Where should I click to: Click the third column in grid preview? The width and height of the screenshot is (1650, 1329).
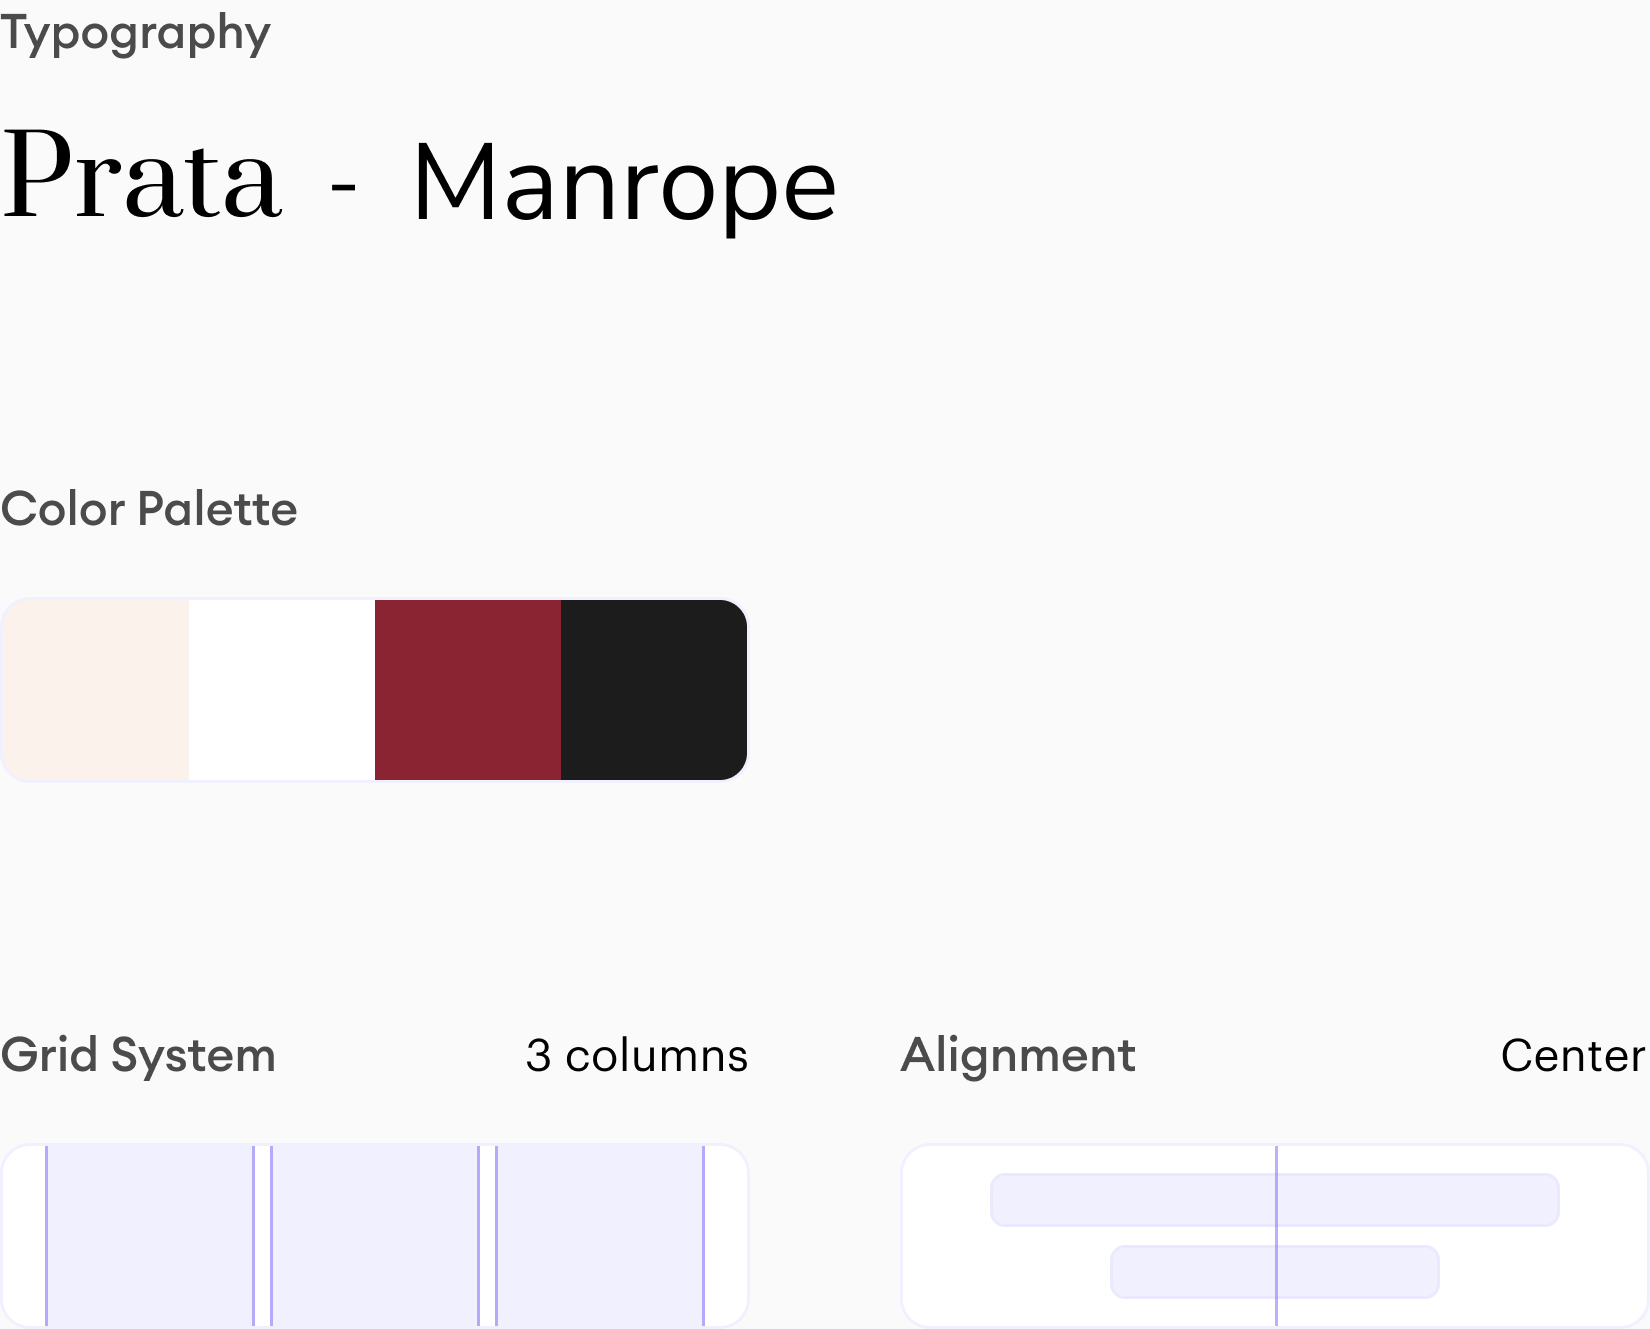[600, 1236]
